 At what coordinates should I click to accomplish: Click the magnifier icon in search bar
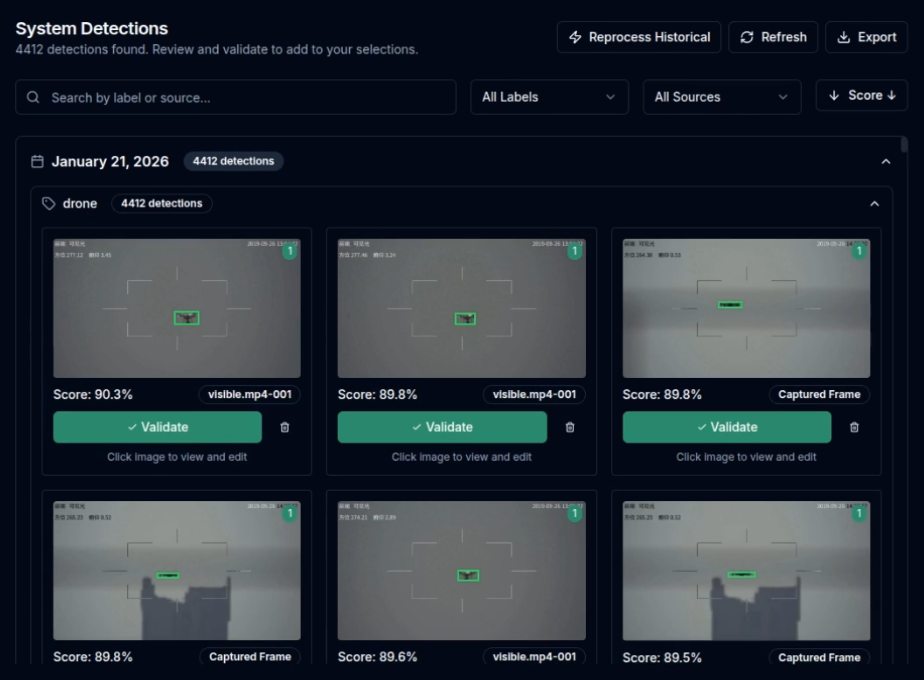(x=34, y=98)
